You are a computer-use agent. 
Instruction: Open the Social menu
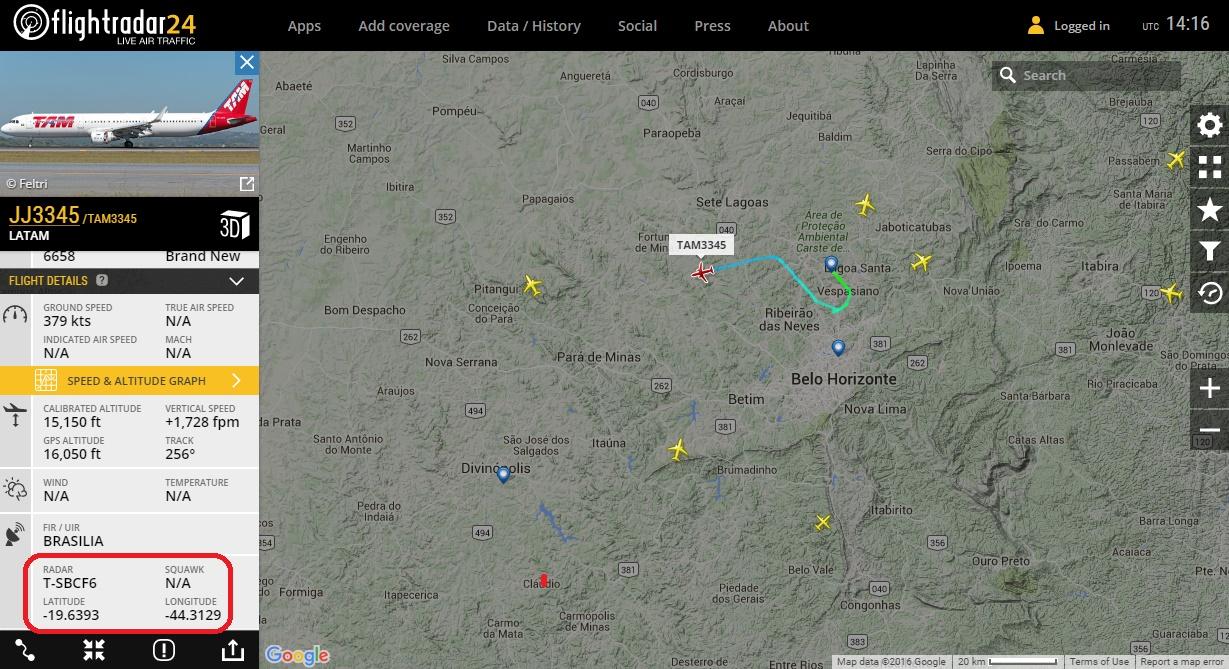click(637, 26)
